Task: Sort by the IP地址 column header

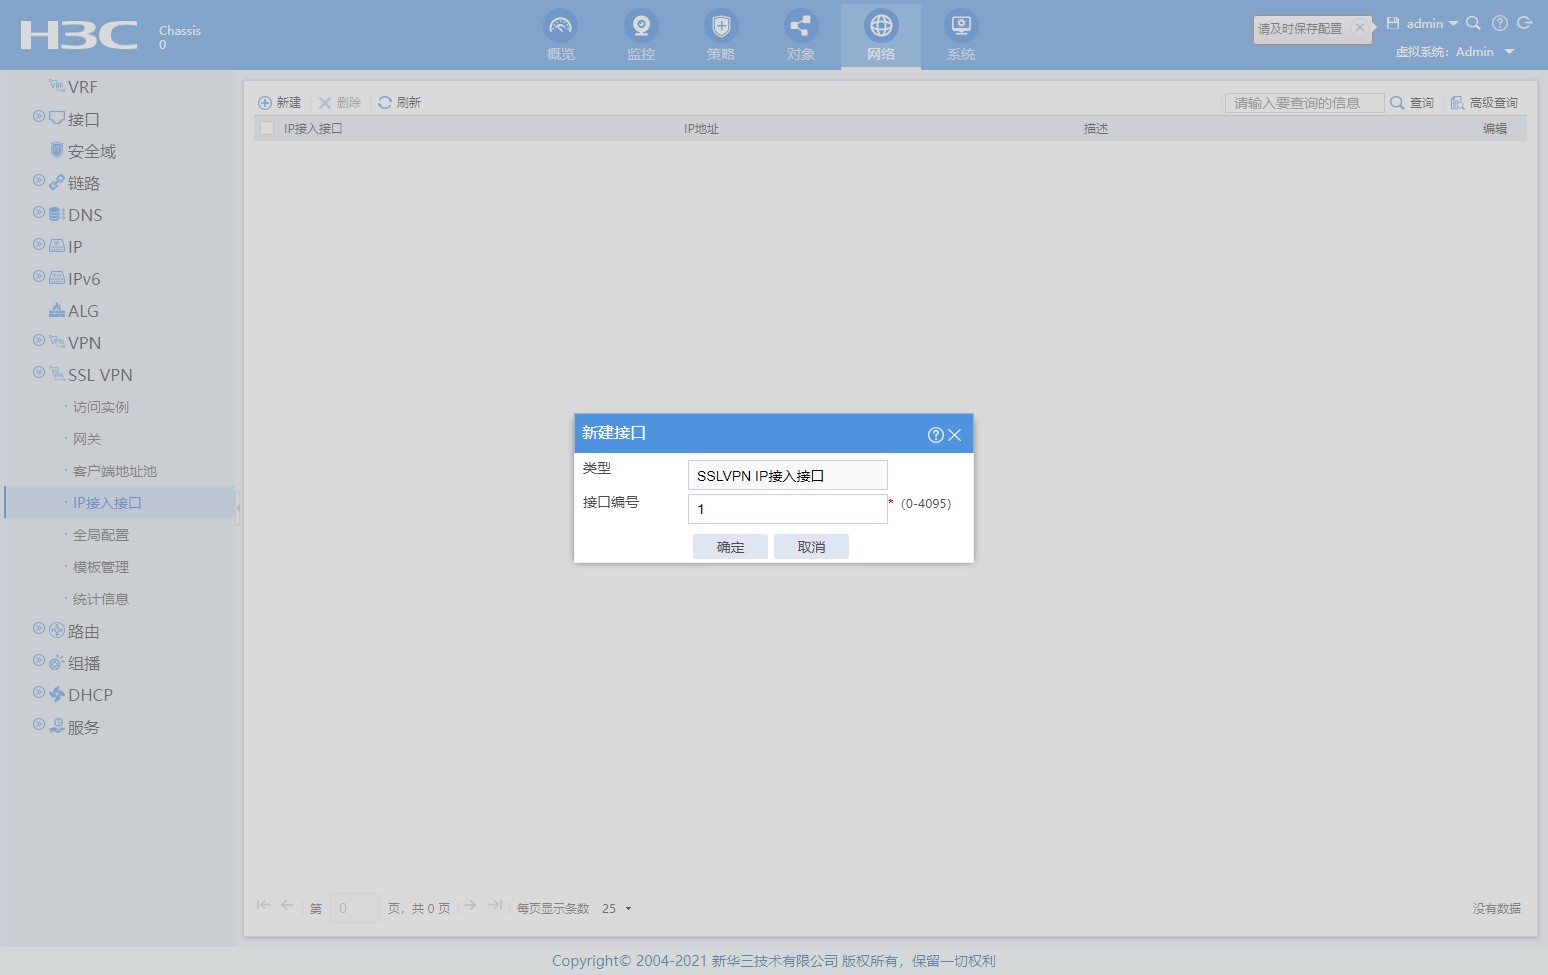Action: 701,129
